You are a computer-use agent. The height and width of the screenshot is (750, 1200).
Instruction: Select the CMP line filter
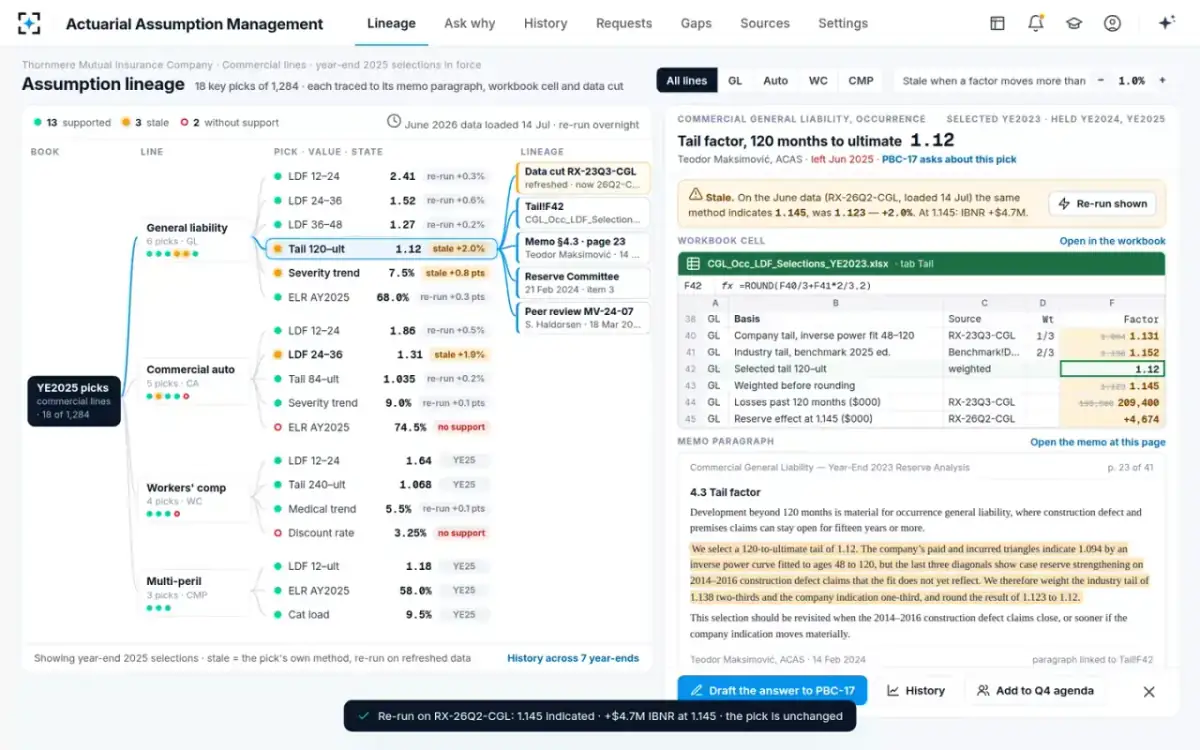(861, 81)
